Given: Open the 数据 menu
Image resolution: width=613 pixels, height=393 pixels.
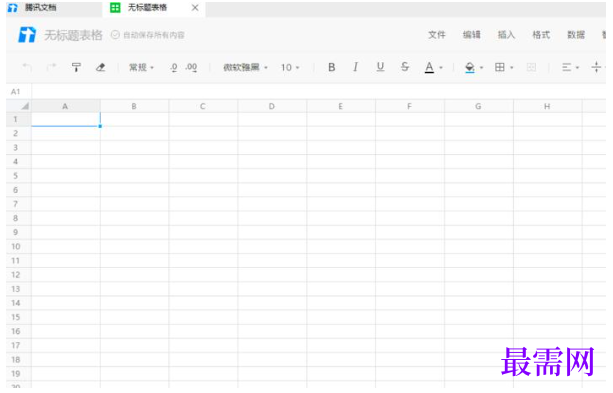Looking at the screenshot, I should tap(576, 35).
